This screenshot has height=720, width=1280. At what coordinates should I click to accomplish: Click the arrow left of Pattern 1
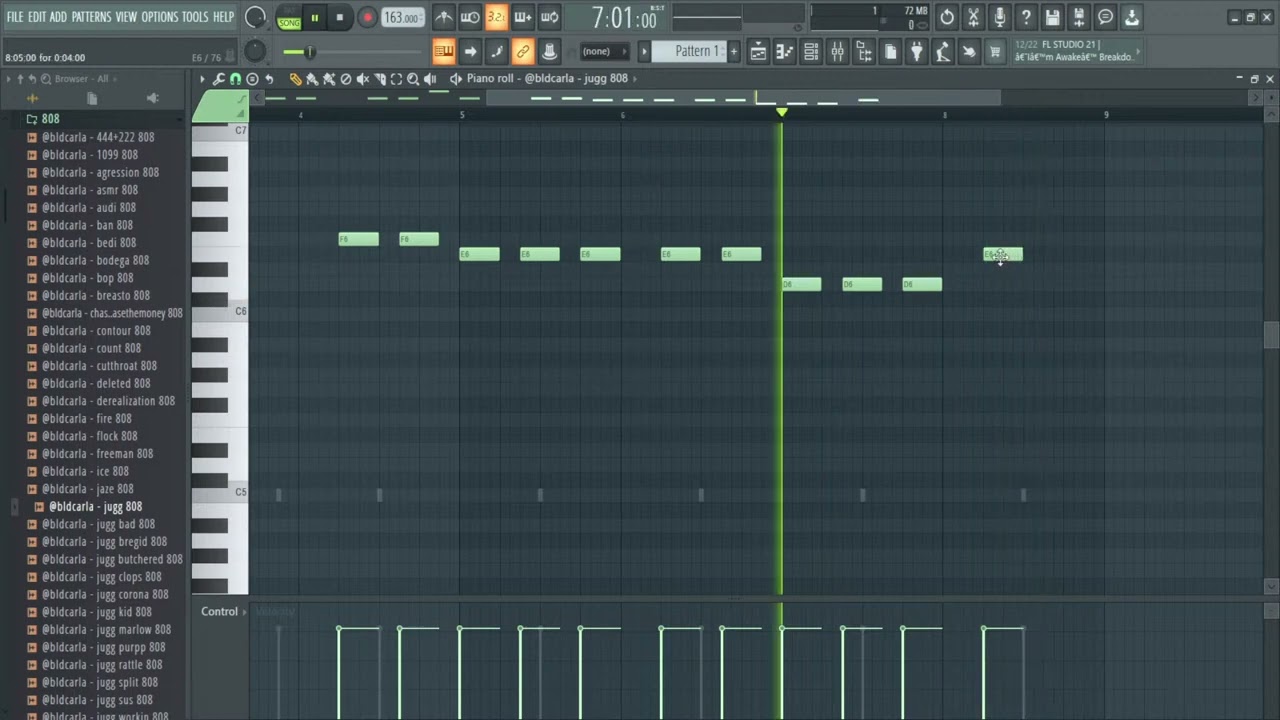coord(644,51)
